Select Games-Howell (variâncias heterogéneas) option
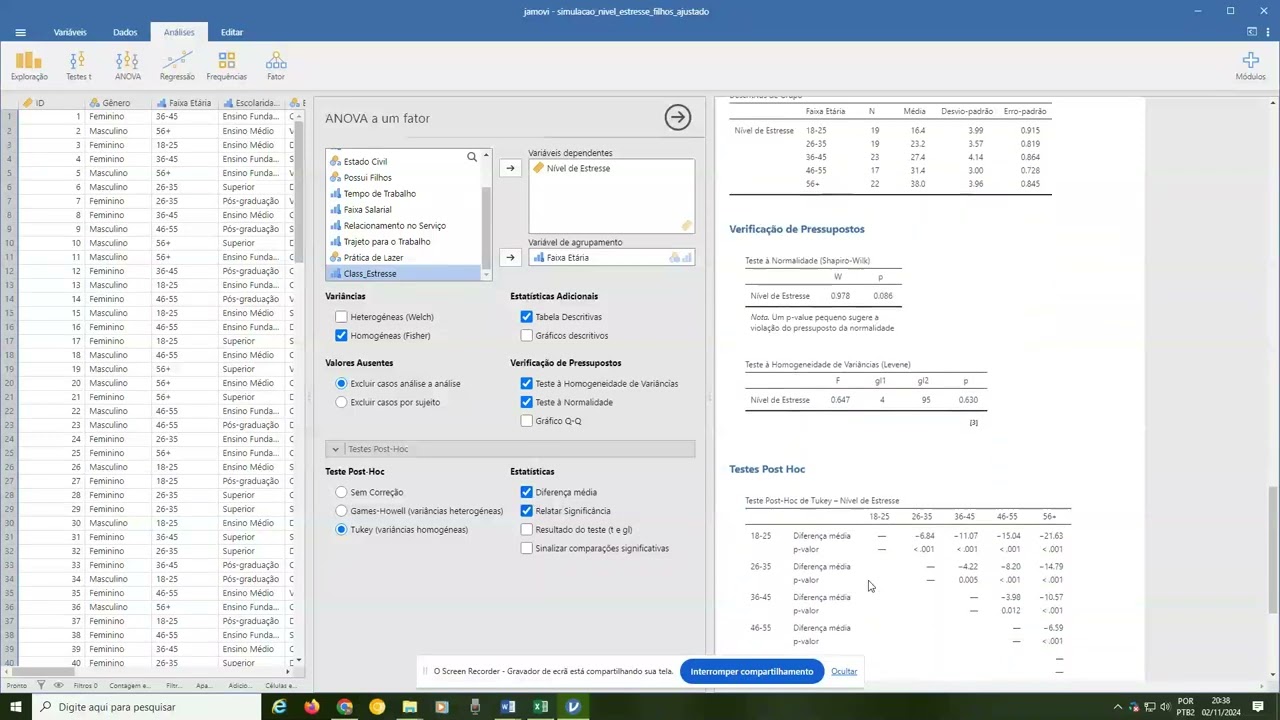 point(341,511)
